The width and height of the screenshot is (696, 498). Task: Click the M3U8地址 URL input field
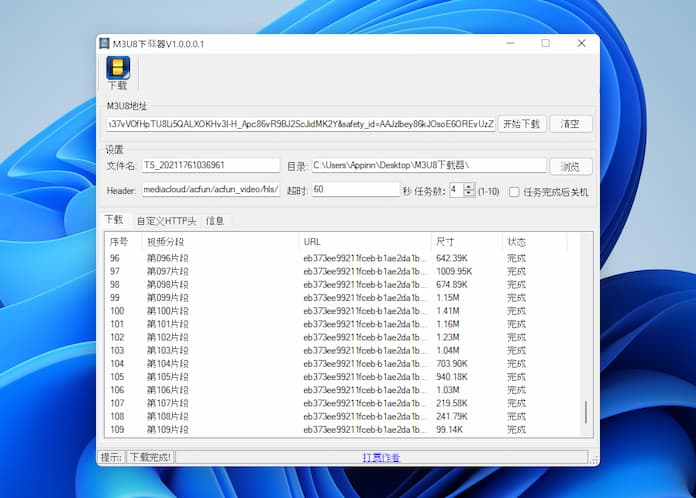[x=300, y=124]
